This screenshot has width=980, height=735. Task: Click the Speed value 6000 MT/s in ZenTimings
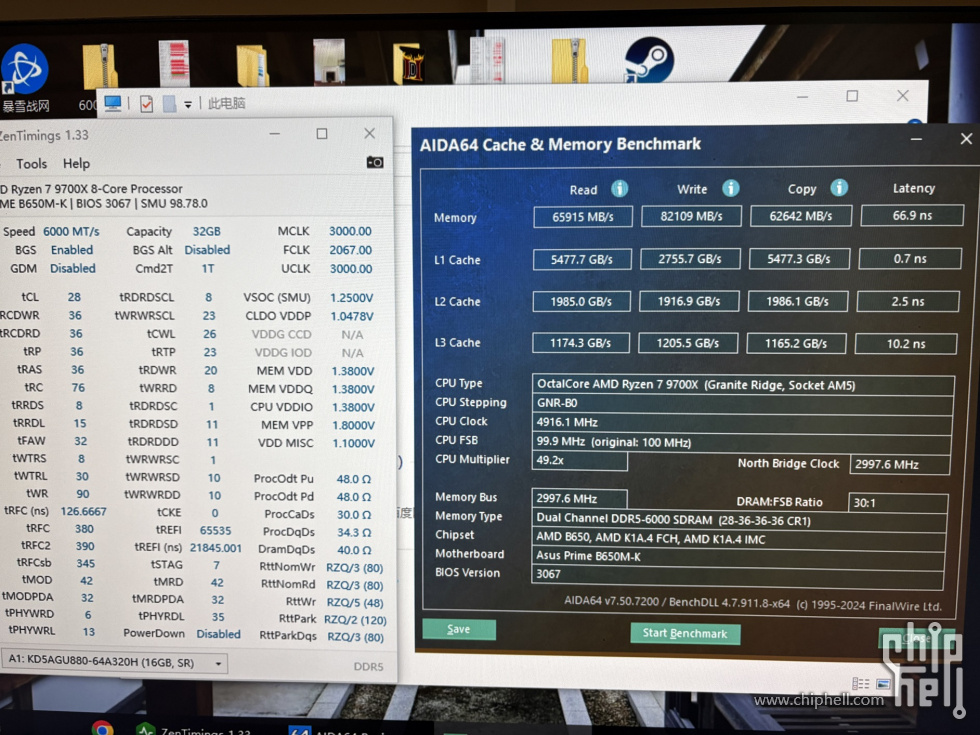click(71, 231)
